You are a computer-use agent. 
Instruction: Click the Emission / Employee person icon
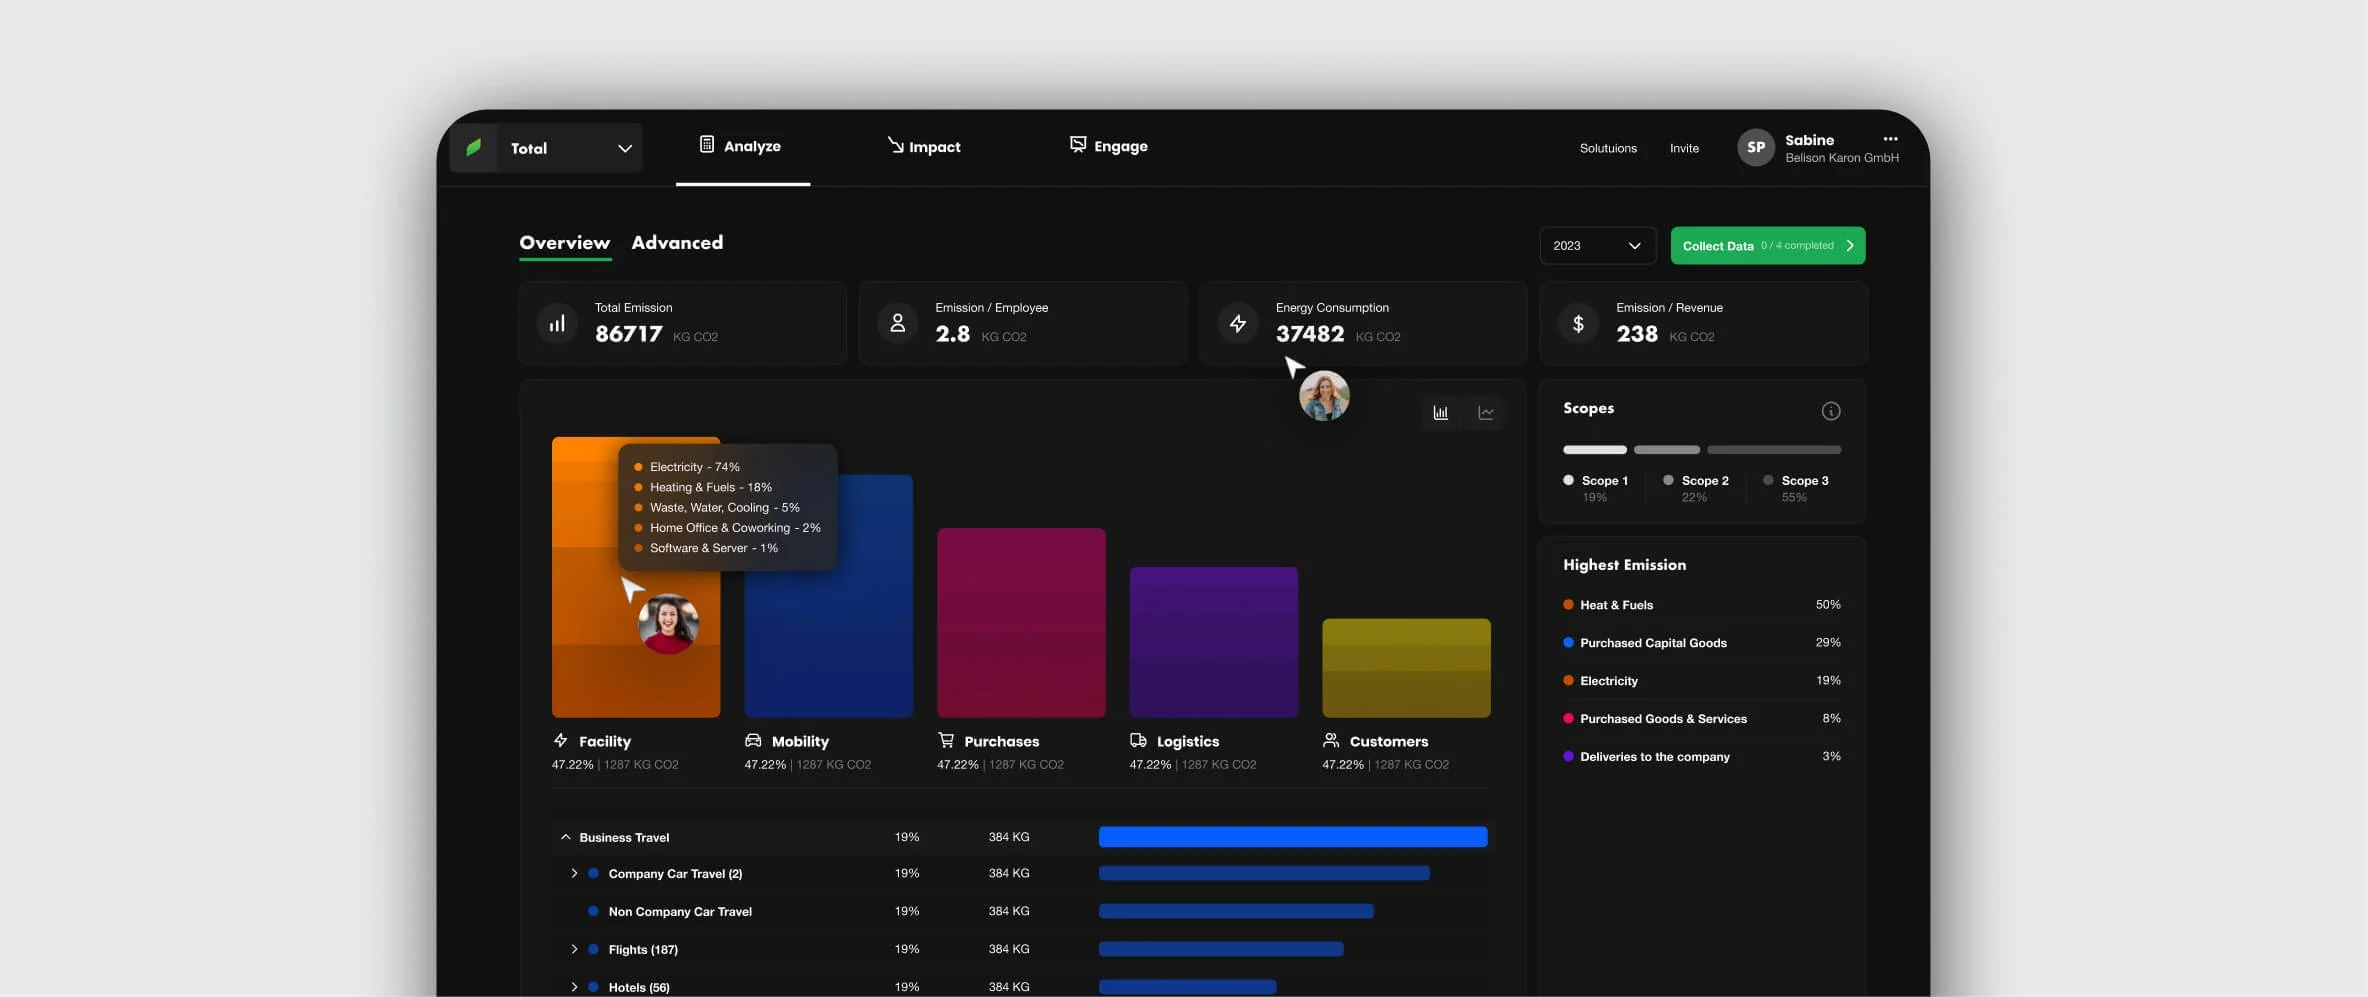click(x=897, y=323)
